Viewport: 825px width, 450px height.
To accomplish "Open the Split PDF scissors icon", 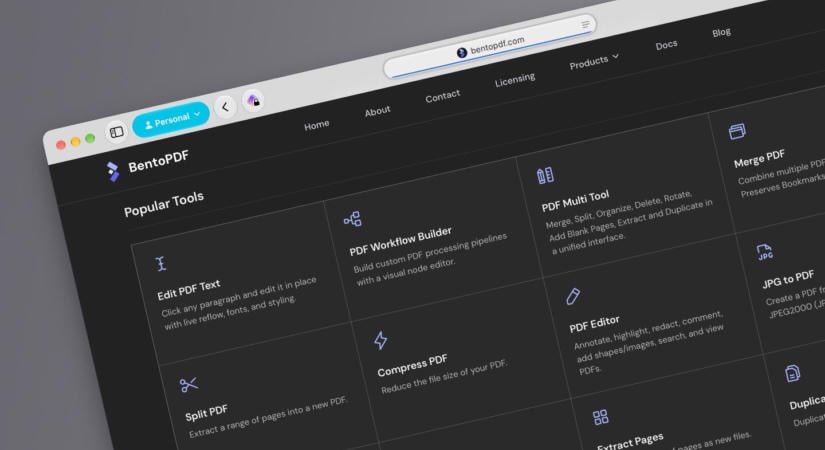I will coord(188,385).
